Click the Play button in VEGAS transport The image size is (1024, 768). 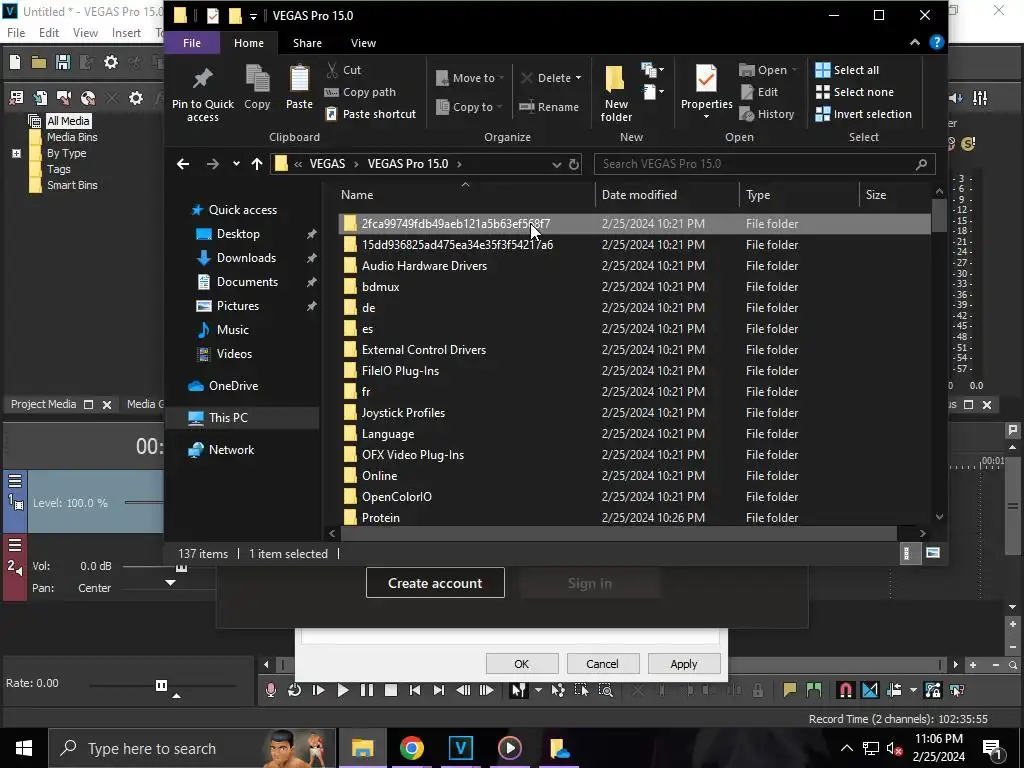coord(342,690)
